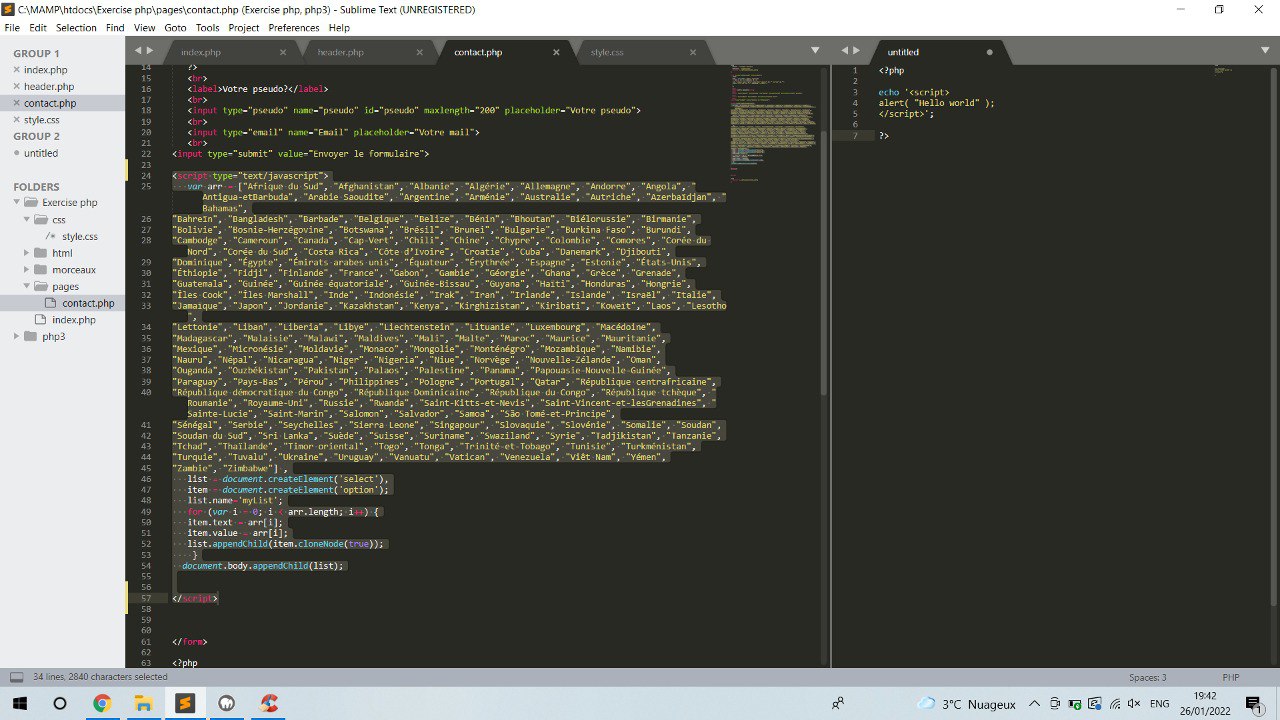Close the header.php tab
The image size is (1280, 720).
click(420, 52)
